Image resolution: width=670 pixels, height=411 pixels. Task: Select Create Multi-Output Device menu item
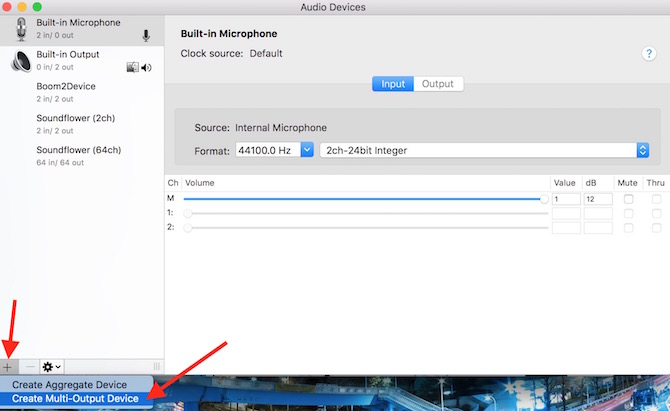tap(77, 399)
